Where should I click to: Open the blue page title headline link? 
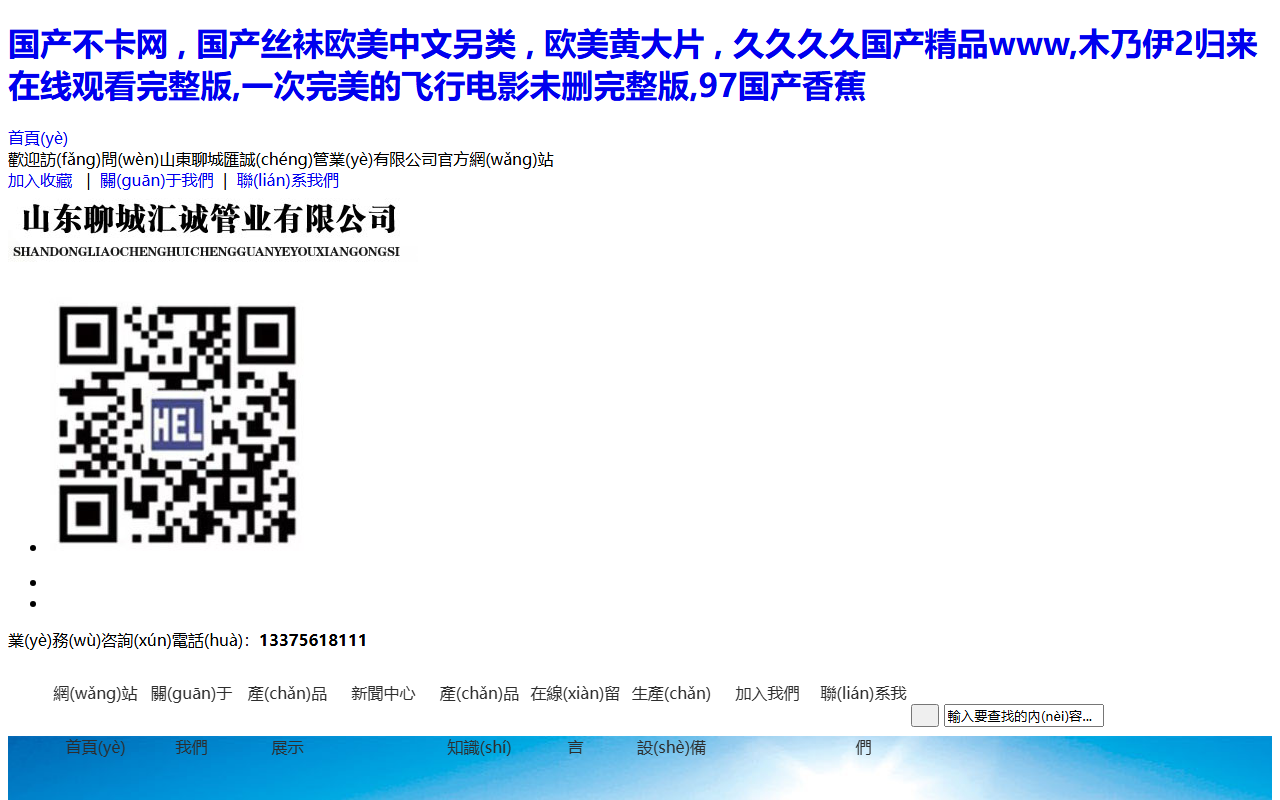[x=633, y=66]
